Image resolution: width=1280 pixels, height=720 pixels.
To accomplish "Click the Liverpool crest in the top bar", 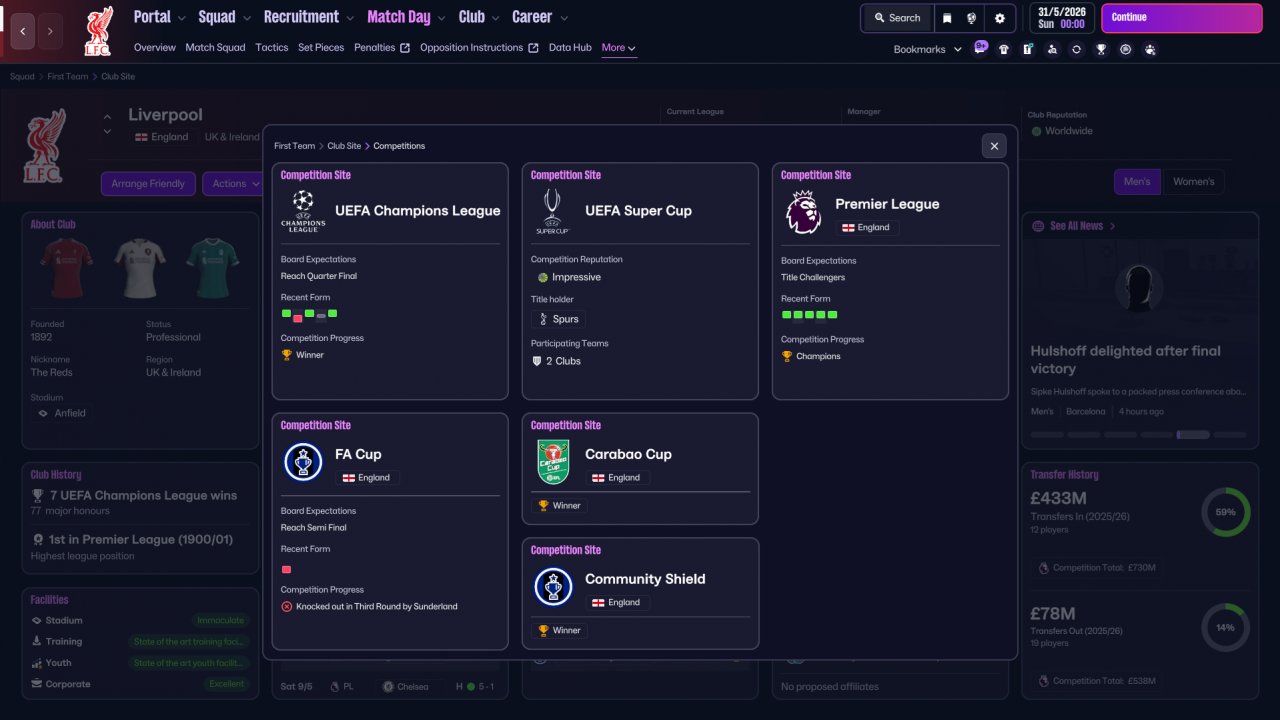I will [x=98, y=31].
